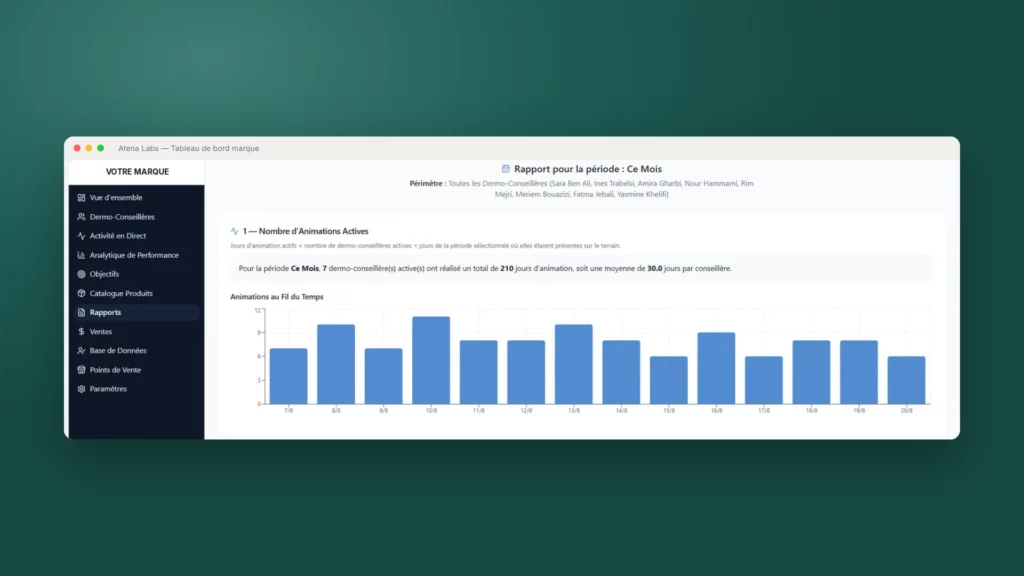
Task: Navigate to Catalogue Produits
Action: [135, 293]
